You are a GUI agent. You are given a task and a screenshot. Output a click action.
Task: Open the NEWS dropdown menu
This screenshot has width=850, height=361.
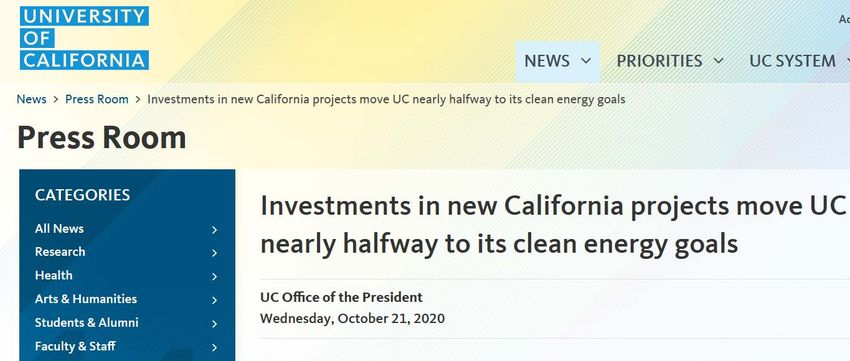pos(557,61)
